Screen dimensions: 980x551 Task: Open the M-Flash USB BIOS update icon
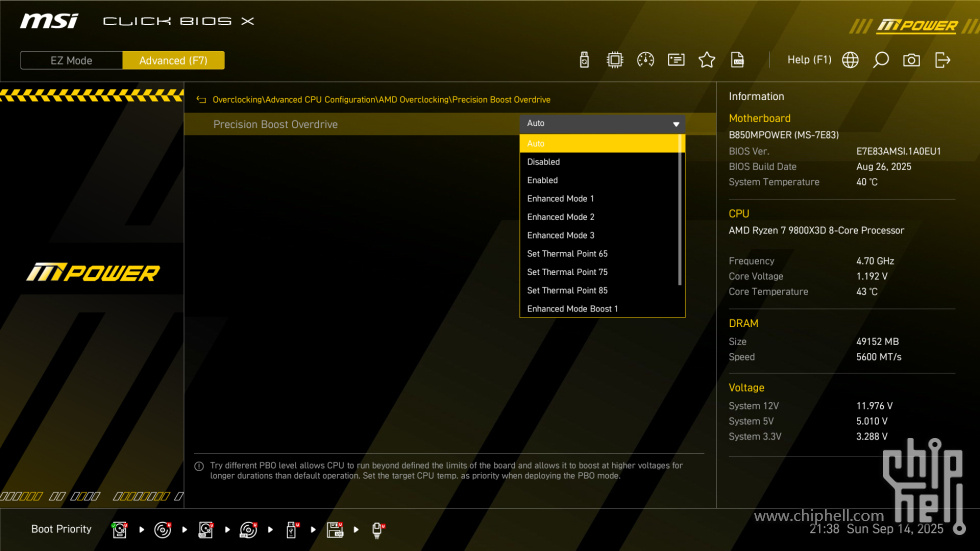point(584,60)
